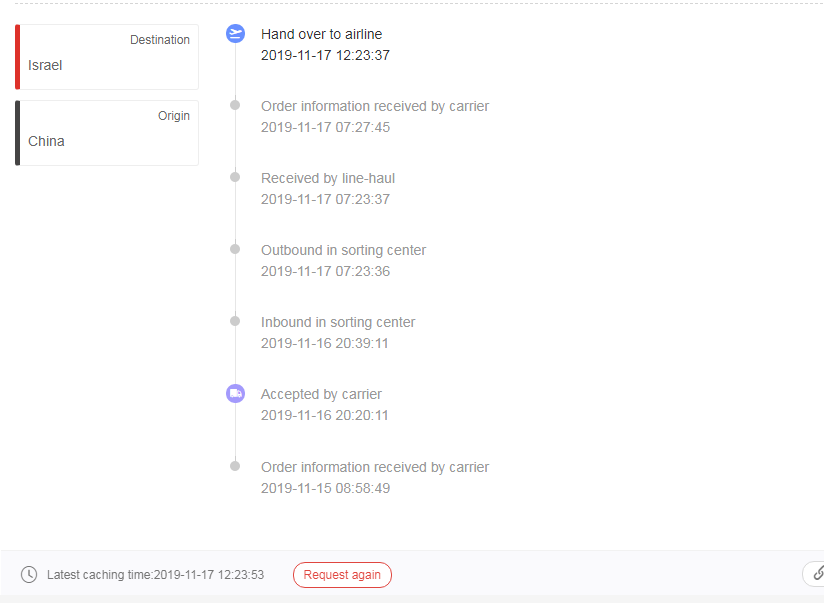824x603 pixels.
Task: Select the Origin China card
Action: tap(108, 133)
